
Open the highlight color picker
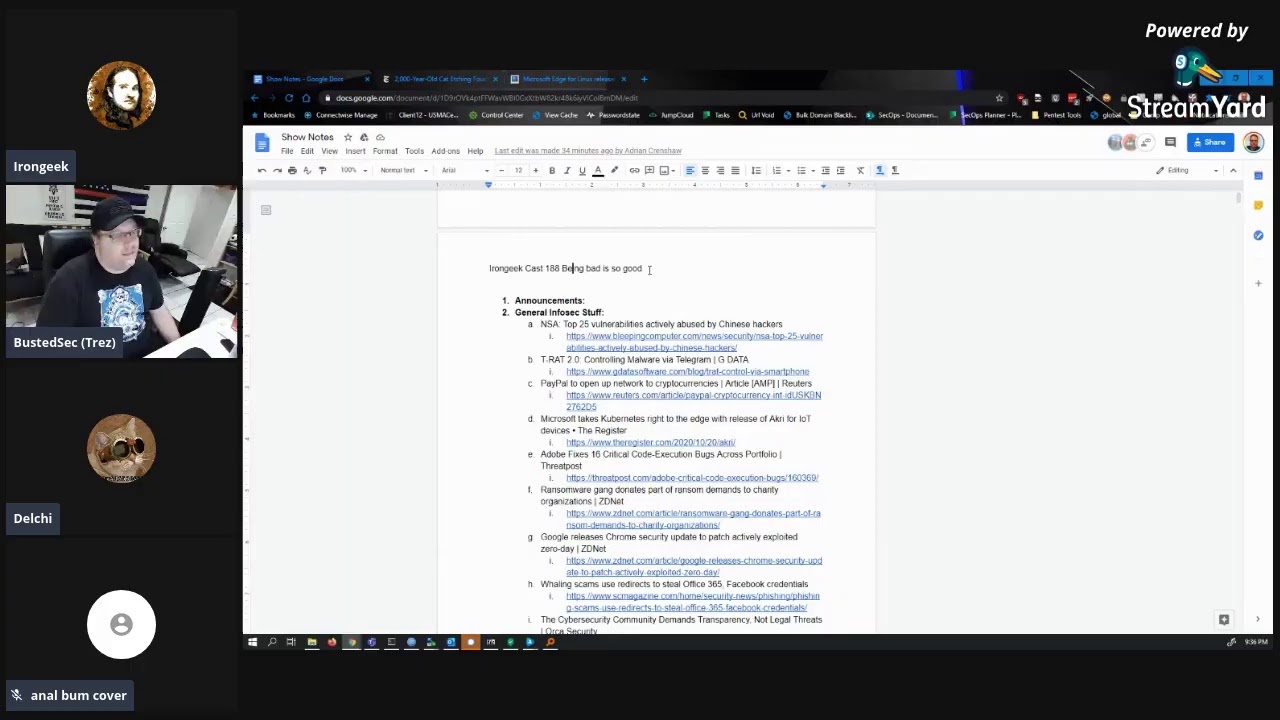[614, 170]
